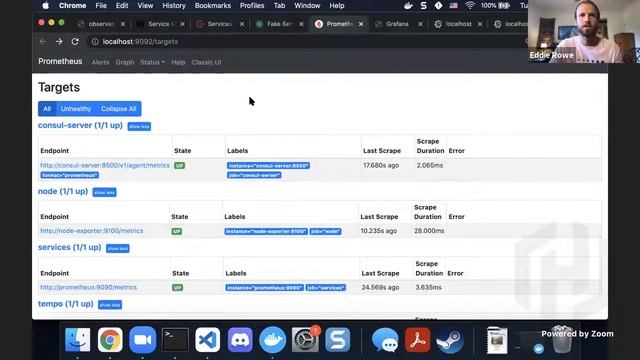Open Google Chrome in the dock
The height and width of the screenshot is (360, 640).
pyautogui.click(x=110, y=340)
